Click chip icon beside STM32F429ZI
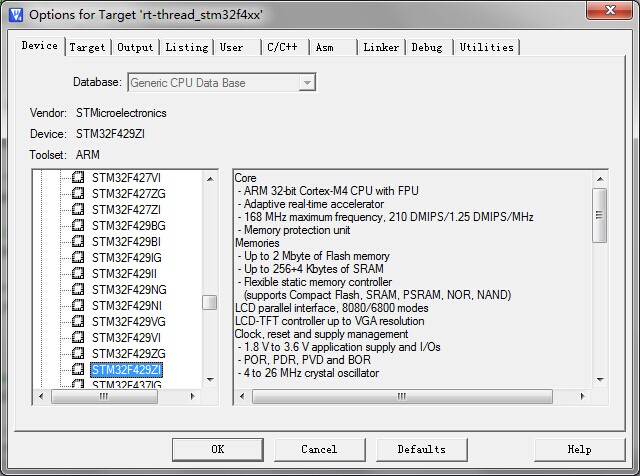 point(78,369)
